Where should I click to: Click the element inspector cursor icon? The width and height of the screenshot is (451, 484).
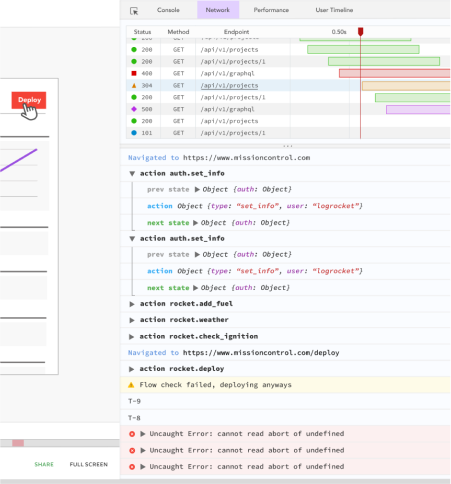[134, 11]
